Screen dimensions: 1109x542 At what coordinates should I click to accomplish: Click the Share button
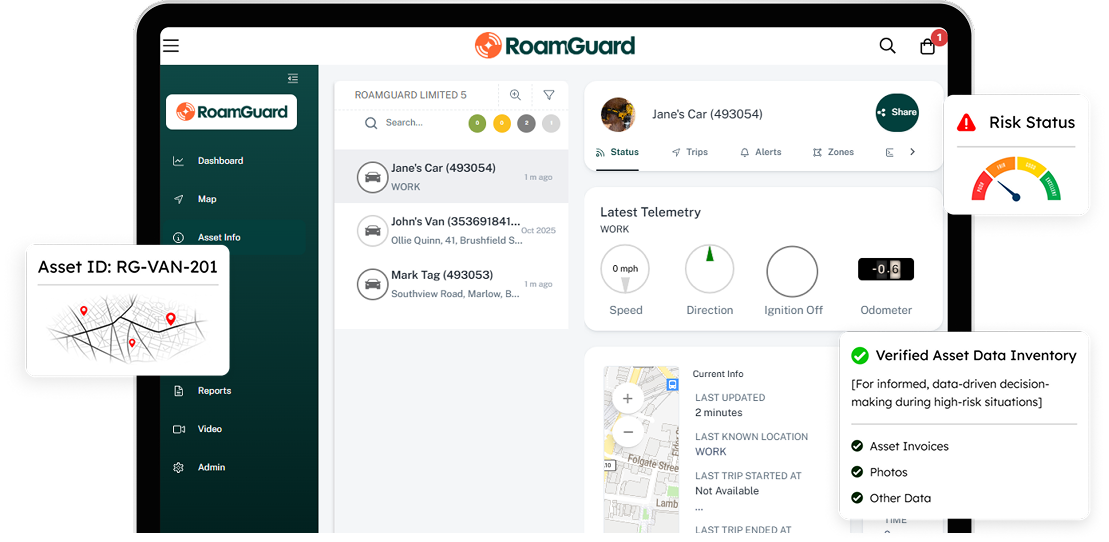897,113
